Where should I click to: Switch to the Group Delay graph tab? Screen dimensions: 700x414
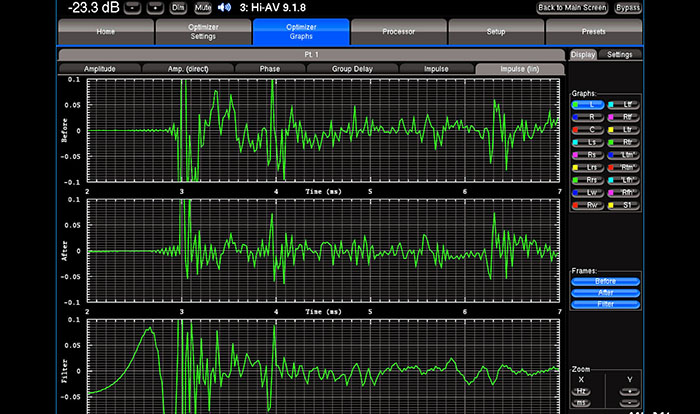pos(352,69)
